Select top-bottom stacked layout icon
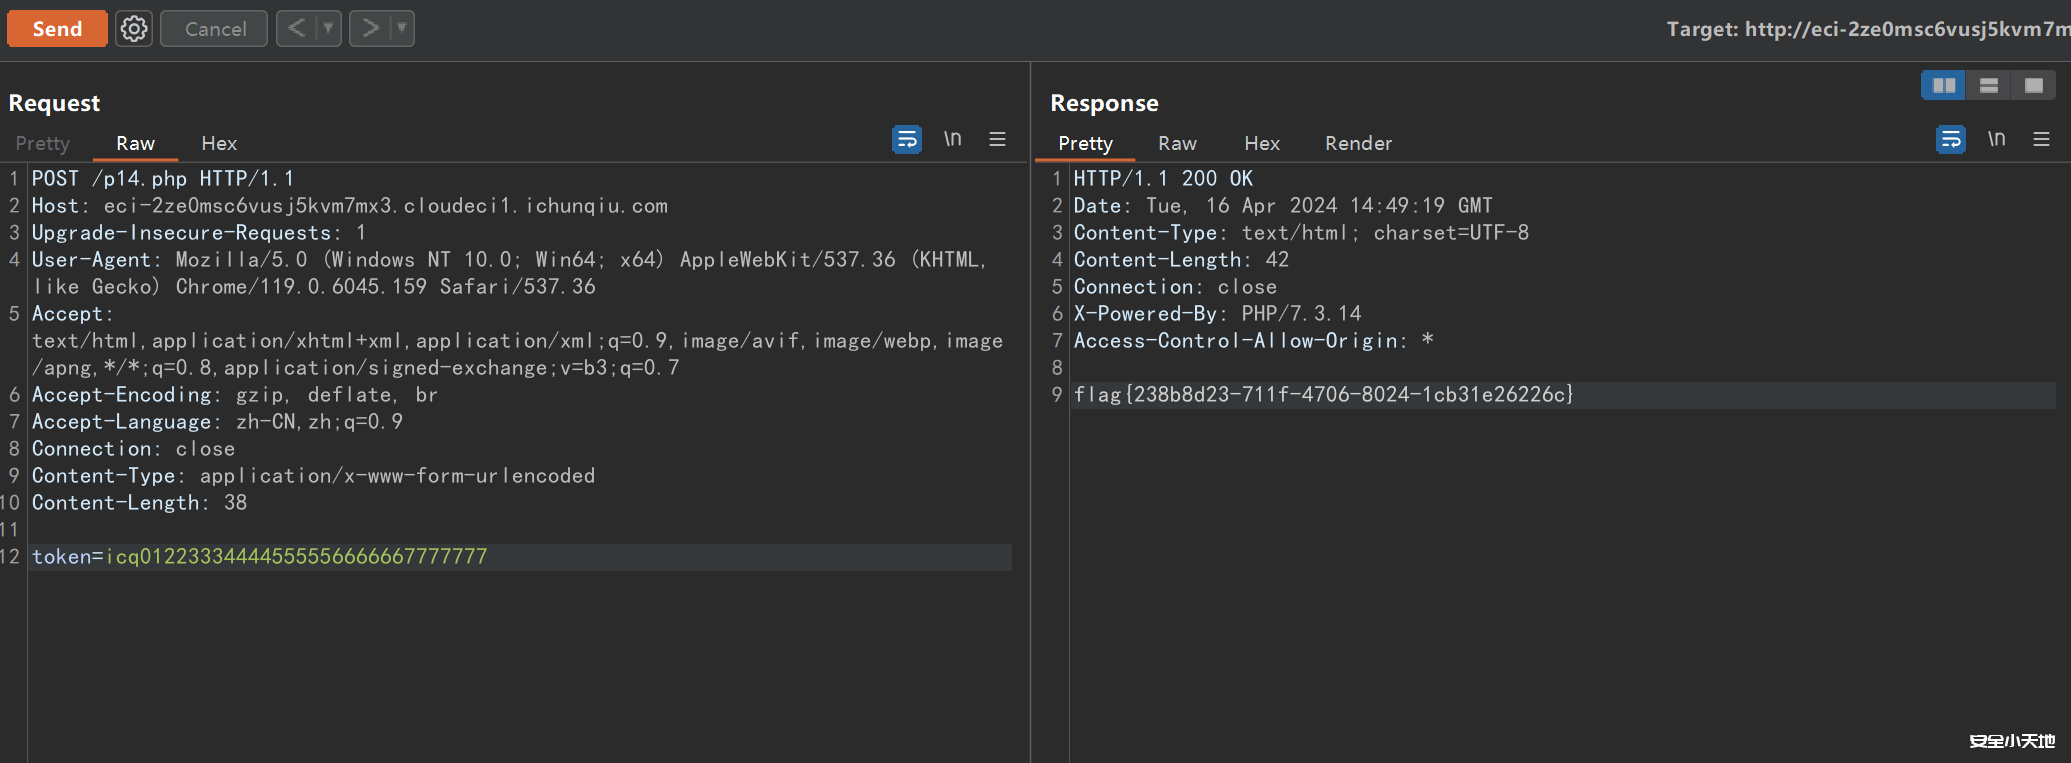The height and width of the screenshot is (763, 2071). click(1988, 86)
